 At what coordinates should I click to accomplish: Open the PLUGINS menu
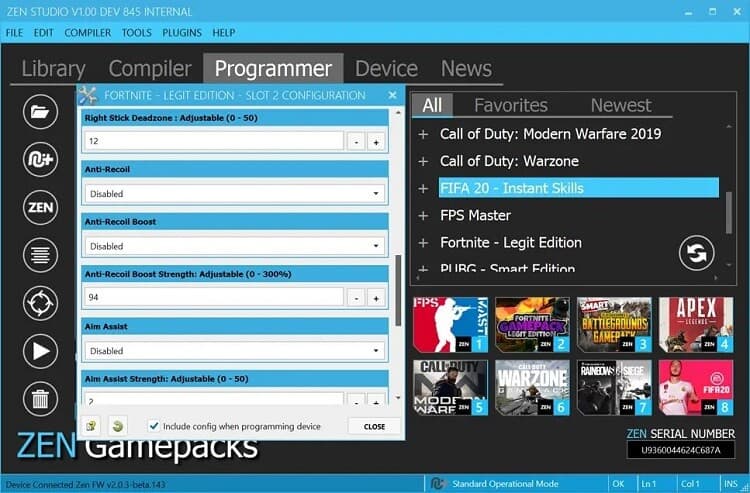[x=182, y=33]
